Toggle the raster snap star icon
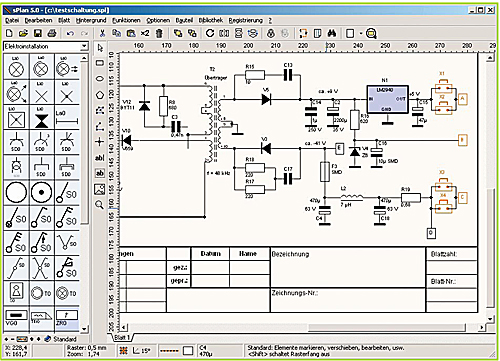Screen dimensions: 500x361 [x=124, y=351]
